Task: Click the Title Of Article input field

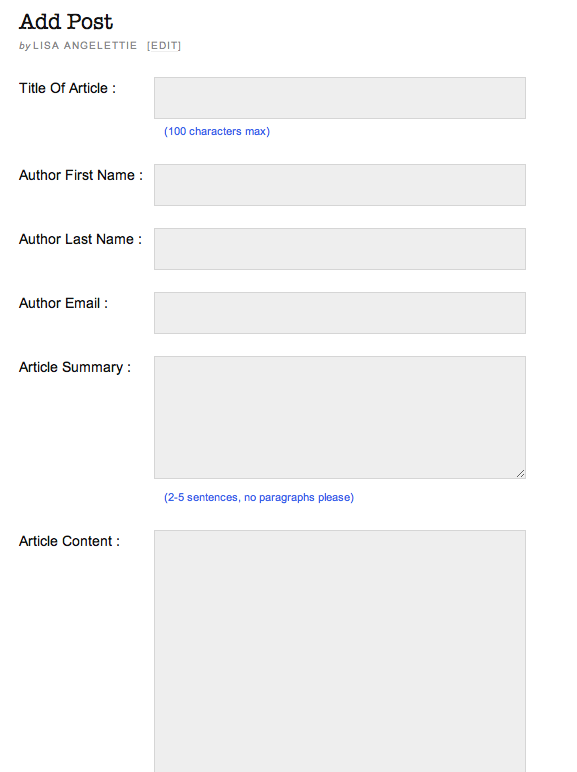Action: [x=340, y=98]
